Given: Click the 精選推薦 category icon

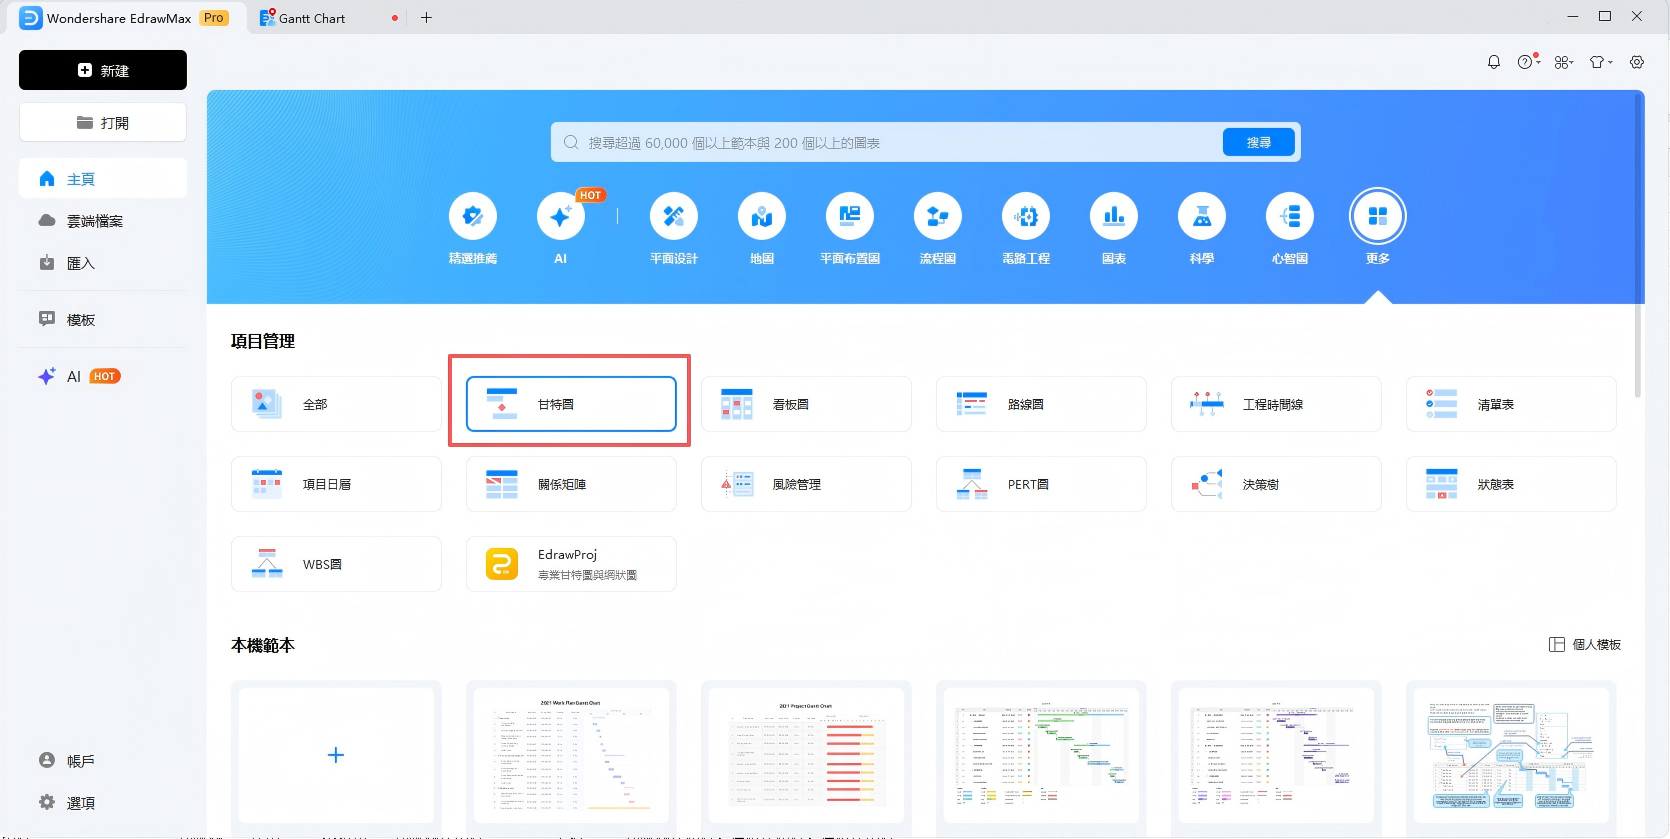Looking at the screenshot, I should click(473, 216).
